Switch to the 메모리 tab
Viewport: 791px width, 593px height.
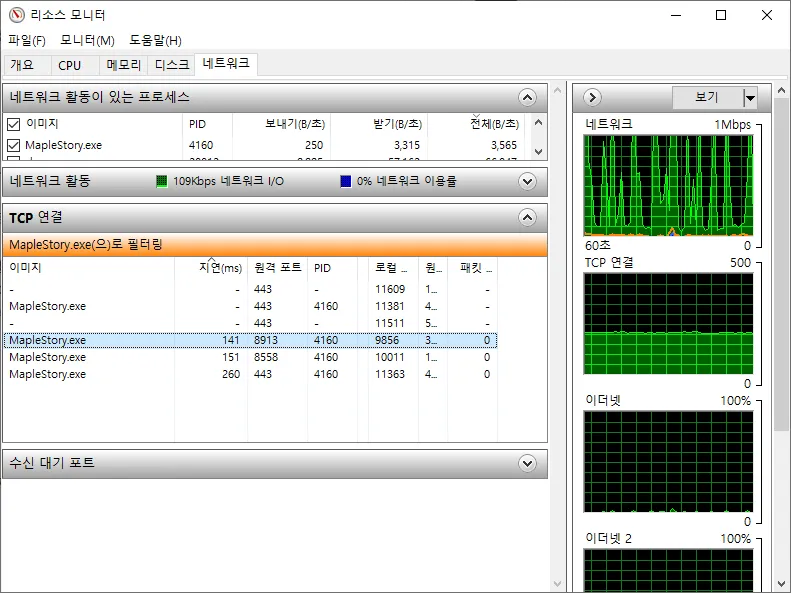click(x=124, y=65)
